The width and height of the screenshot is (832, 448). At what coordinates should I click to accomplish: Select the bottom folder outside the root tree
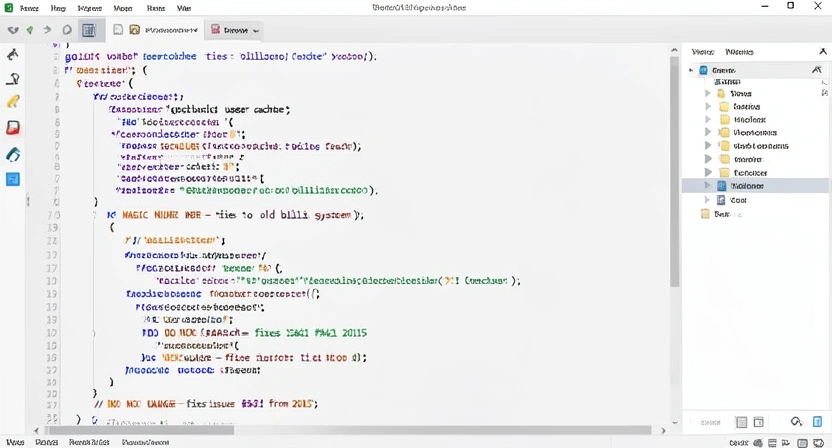click(x=721, y=214)
